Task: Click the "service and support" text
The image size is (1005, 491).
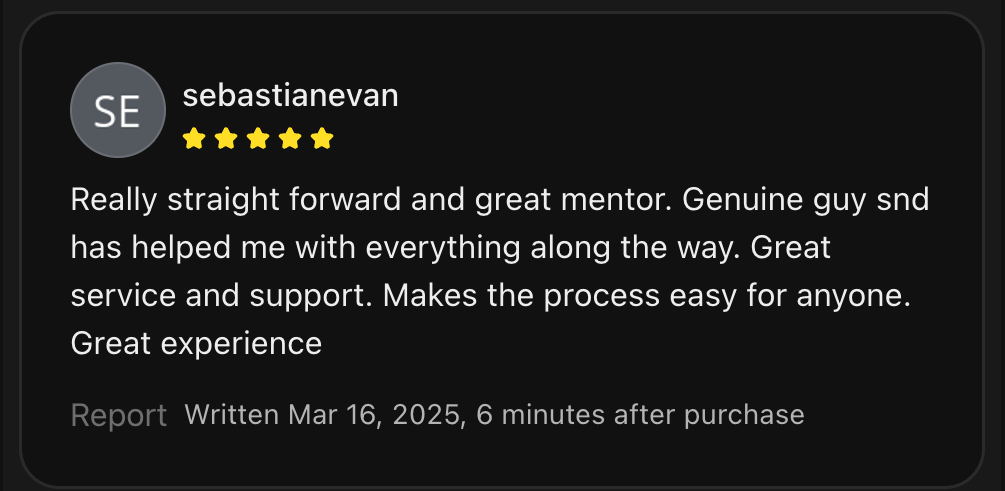Action: pyautogui.click(x=222, y=296)
